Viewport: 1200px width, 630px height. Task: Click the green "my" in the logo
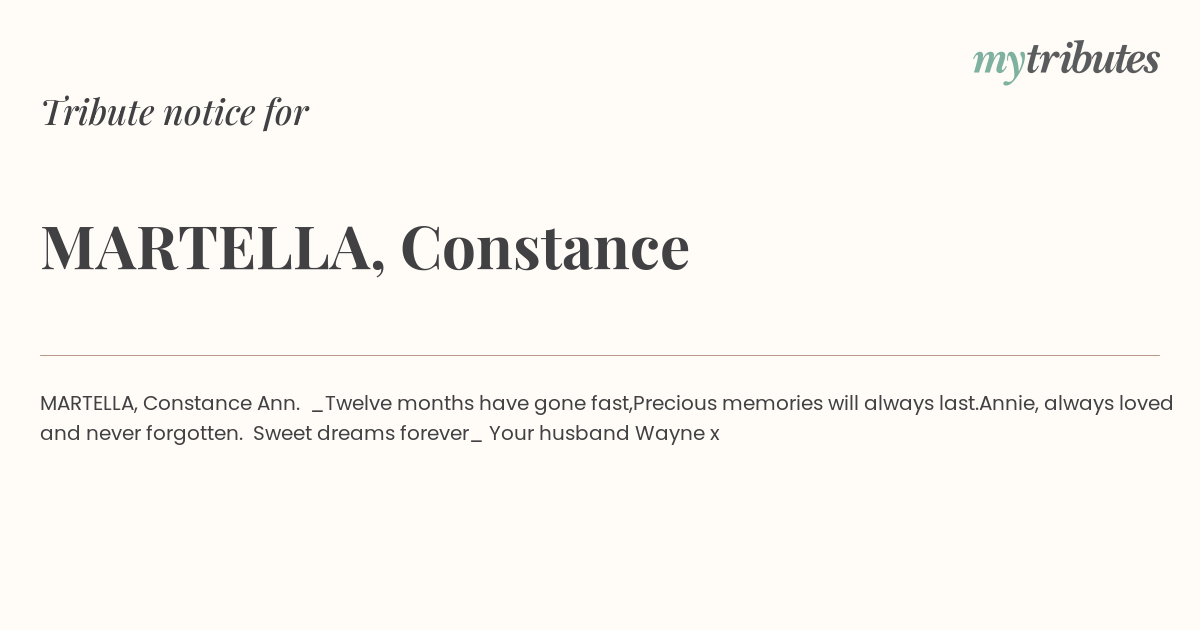998,63
